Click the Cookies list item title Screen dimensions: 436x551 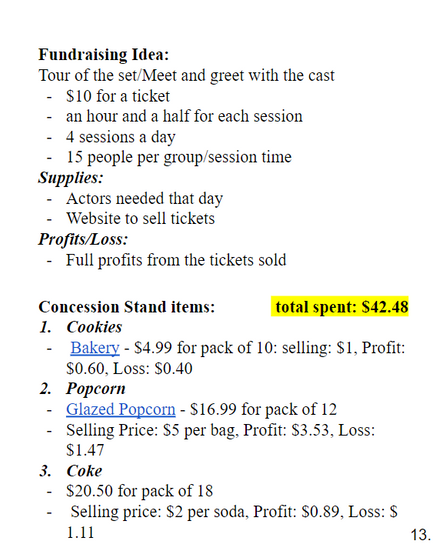point(94,327)
